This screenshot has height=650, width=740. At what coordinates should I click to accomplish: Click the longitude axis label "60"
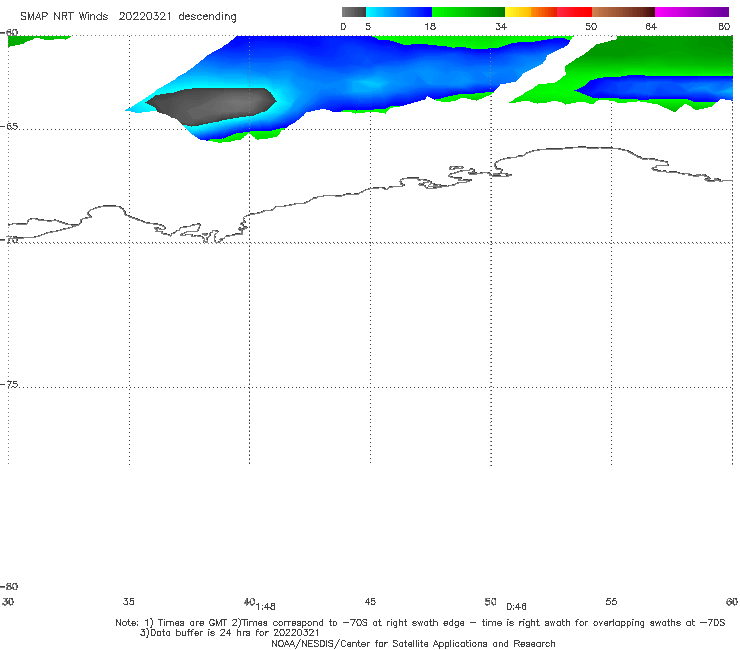(x=732, y=602)
